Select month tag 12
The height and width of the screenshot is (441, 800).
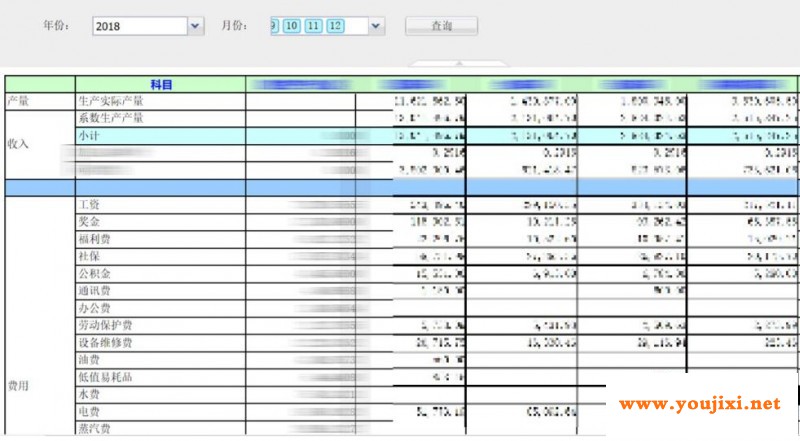(335, 26)
